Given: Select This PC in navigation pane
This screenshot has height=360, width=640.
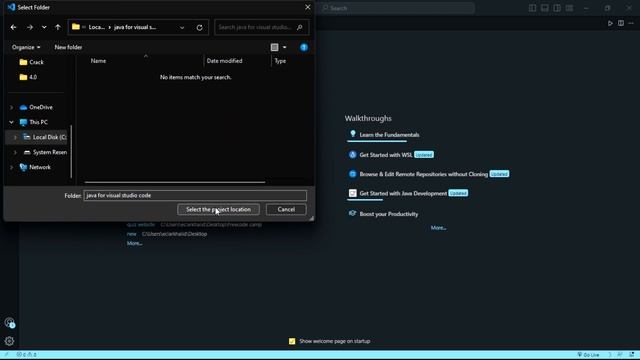Looking at the screenshot, I should point(34,122).
